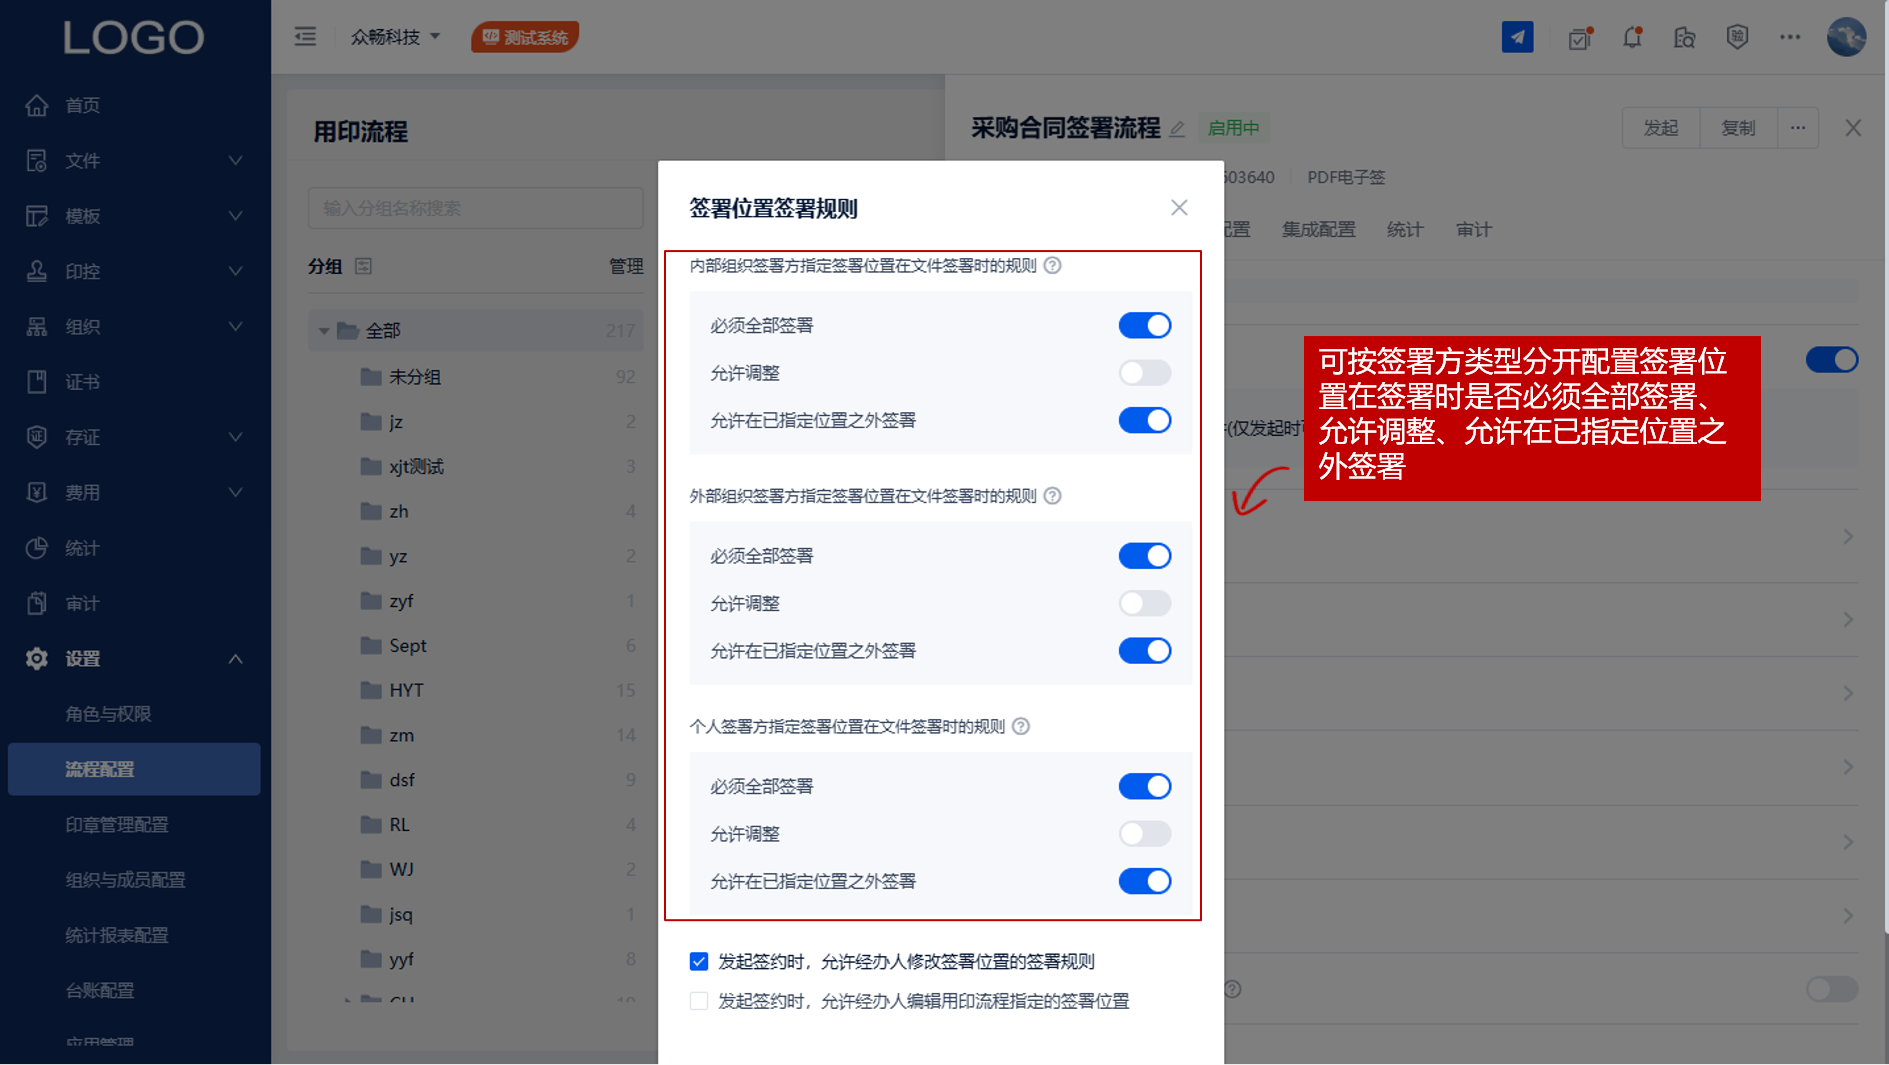Click the group name search field

(x=475, y=208)
